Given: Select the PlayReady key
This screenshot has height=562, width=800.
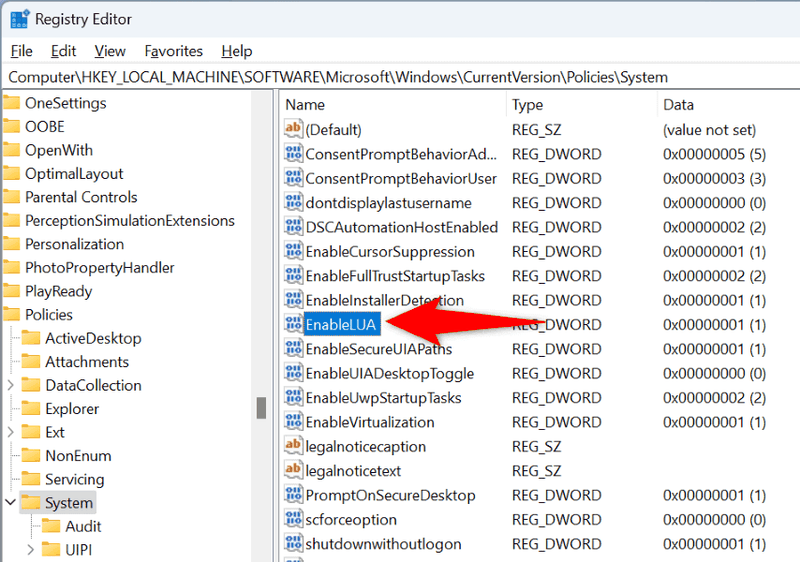Looking at the screenshot, I should point(59,291).
